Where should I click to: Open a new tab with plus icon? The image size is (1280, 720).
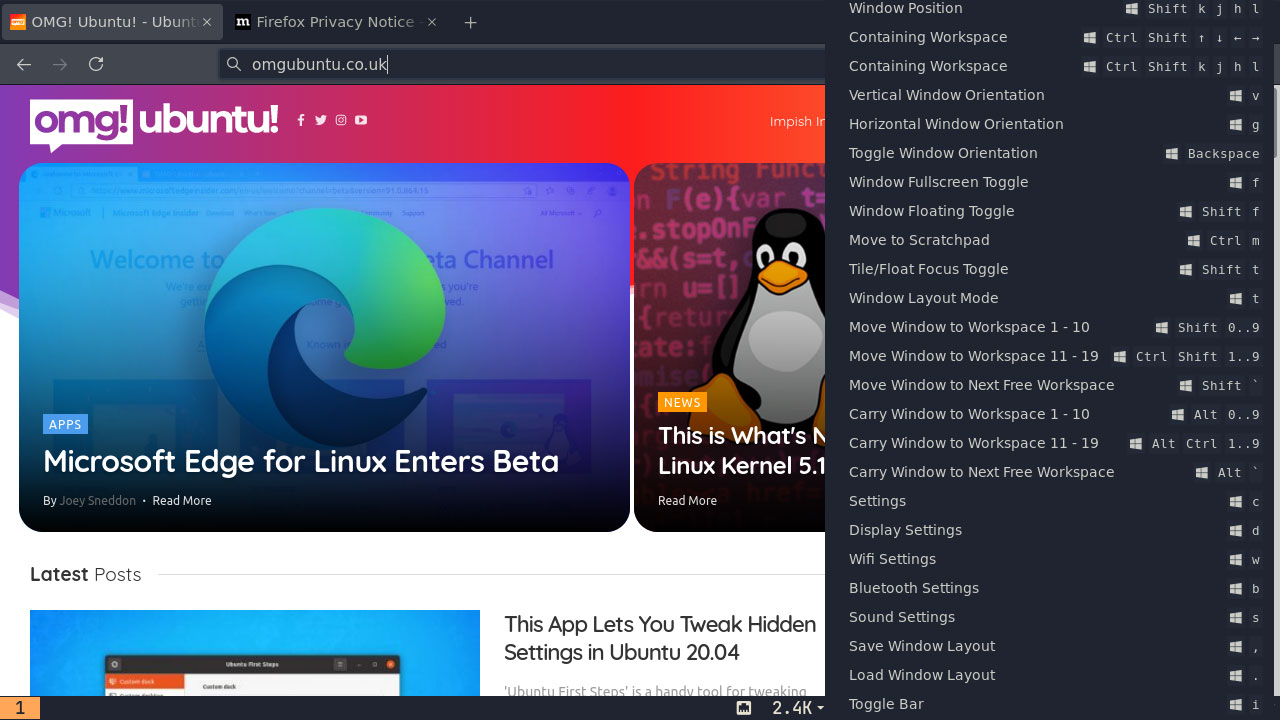(x=471, y=22)
